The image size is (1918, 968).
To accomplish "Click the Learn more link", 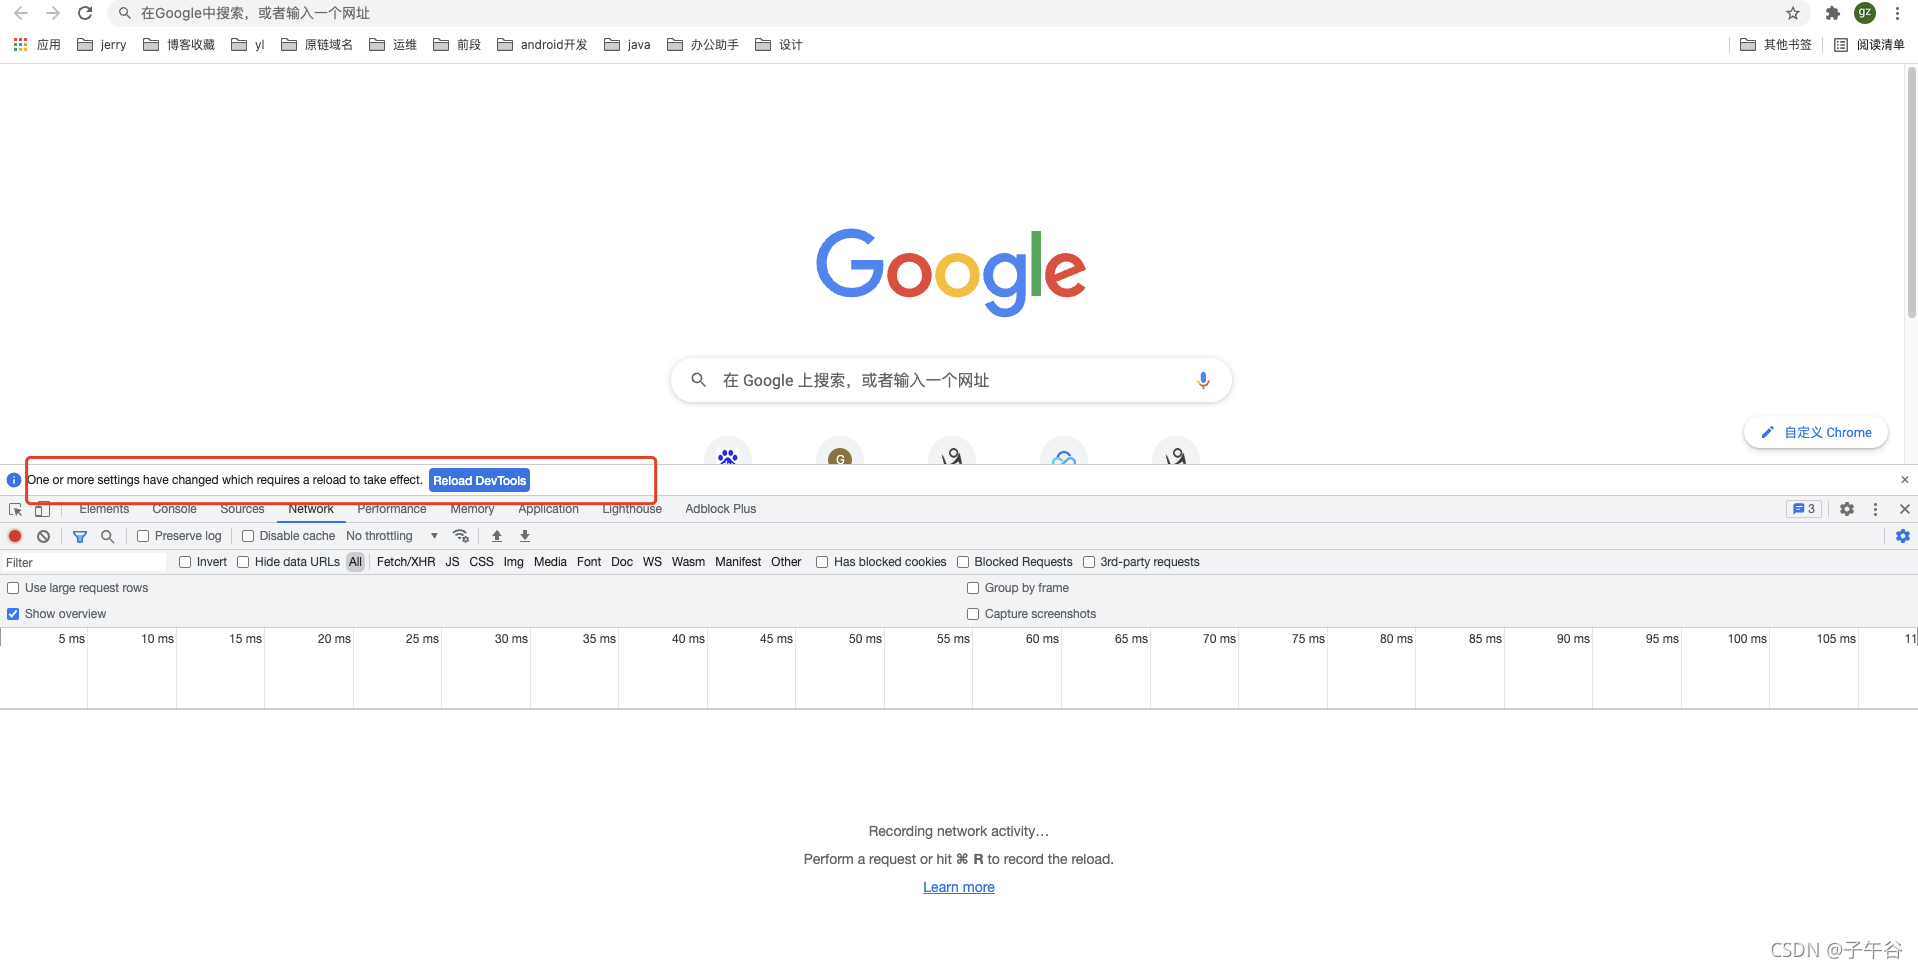I will pyautogui.click(x=958, y=887).
